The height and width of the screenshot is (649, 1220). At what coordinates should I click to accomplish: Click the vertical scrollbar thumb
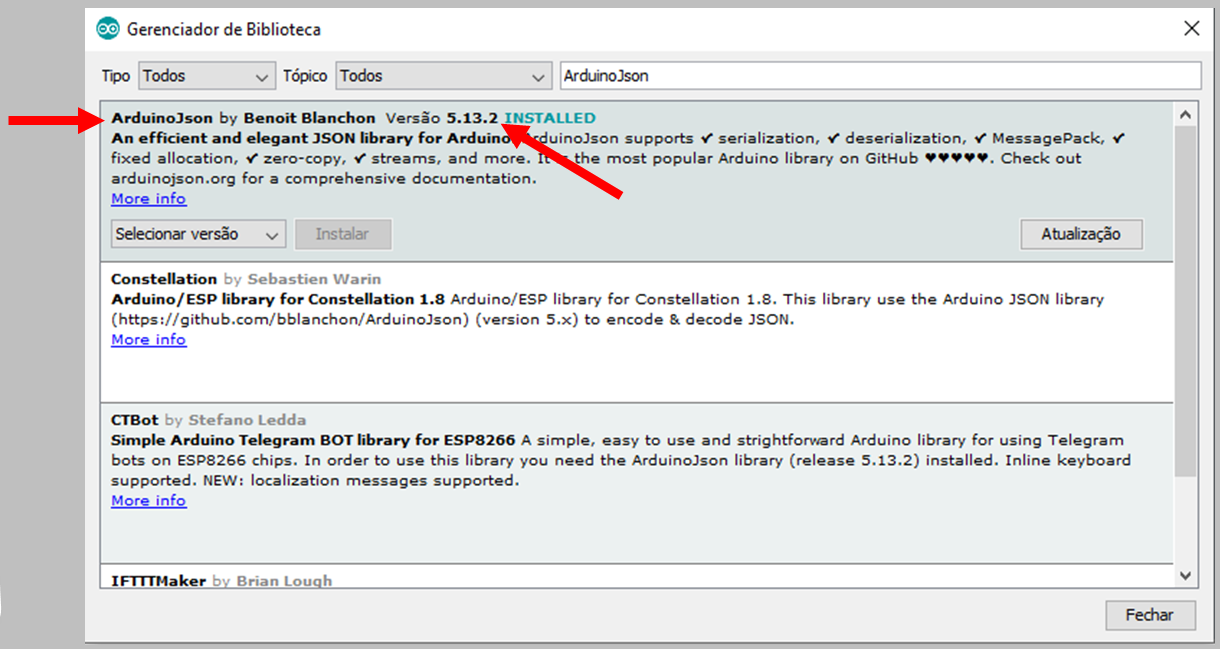pyautogui.click(x=1185, y=300)
